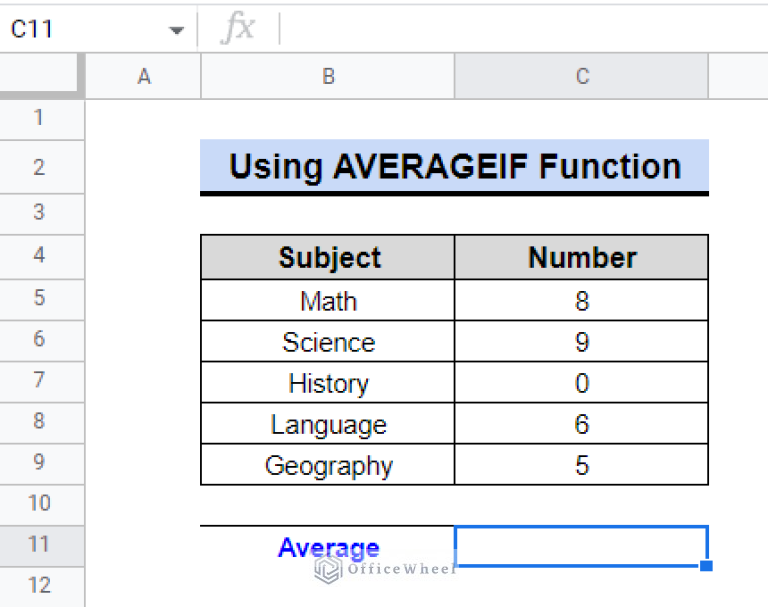
Task: Click the History cell
Action: click(x=328, y=383)
